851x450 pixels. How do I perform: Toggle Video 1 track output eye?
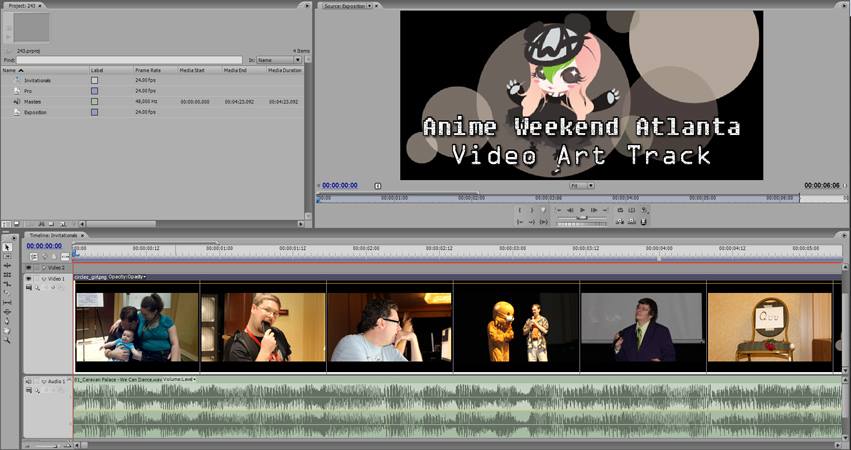coord(28,278)
